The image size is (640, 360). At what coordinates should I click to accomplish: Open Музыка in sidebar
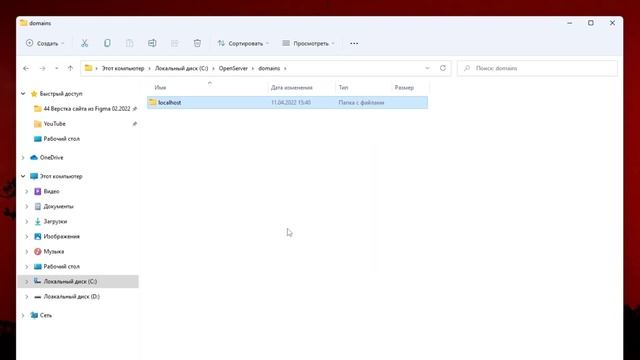tap(54, 252)
